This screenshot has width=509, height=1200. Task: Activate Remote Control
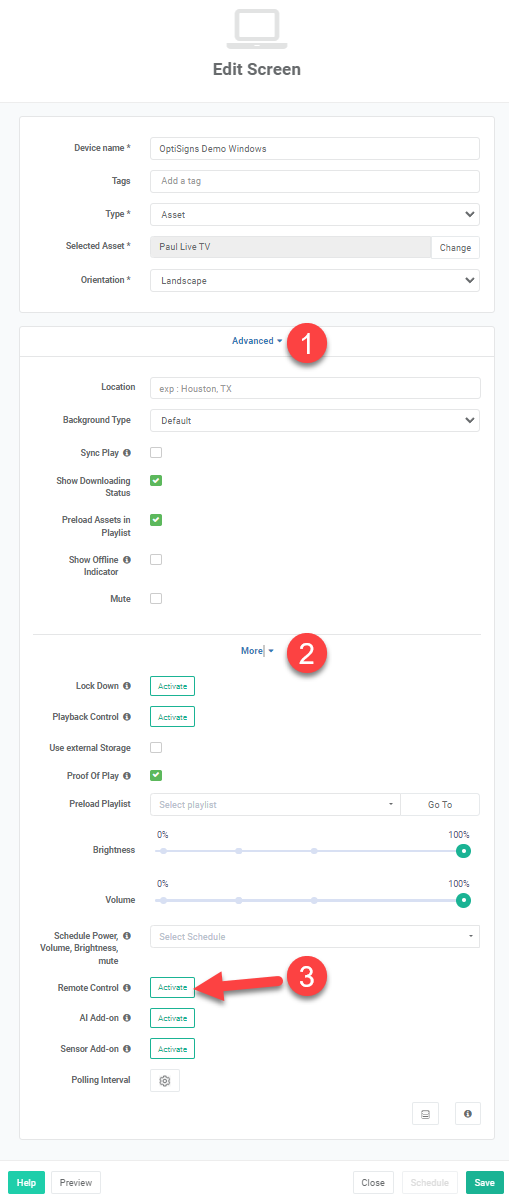pos(172,987)
